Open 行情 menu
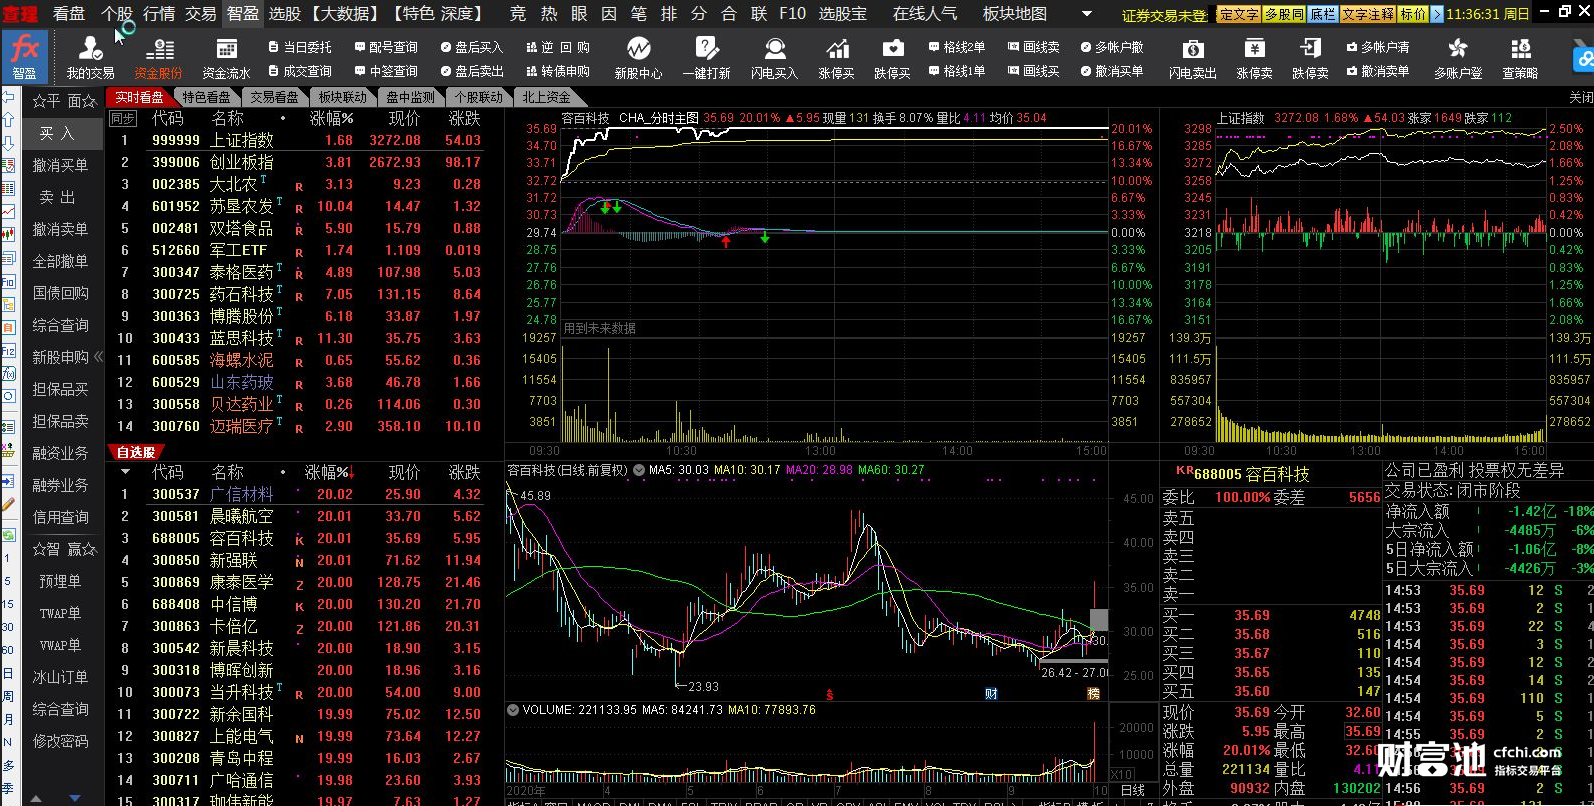The width and height of the screenshot is (1594, 806). (159, 13)
